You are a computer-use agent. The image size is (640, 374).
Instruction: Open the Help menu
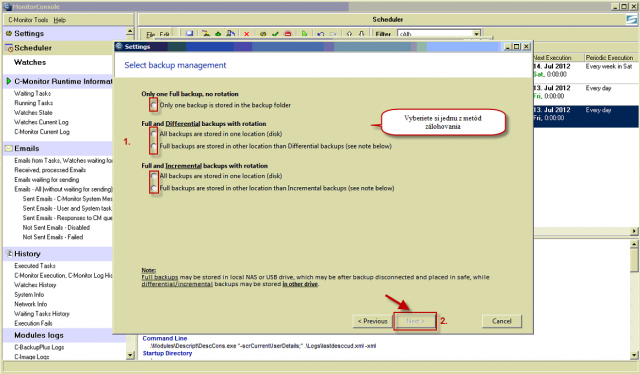[x=60, y=20]
